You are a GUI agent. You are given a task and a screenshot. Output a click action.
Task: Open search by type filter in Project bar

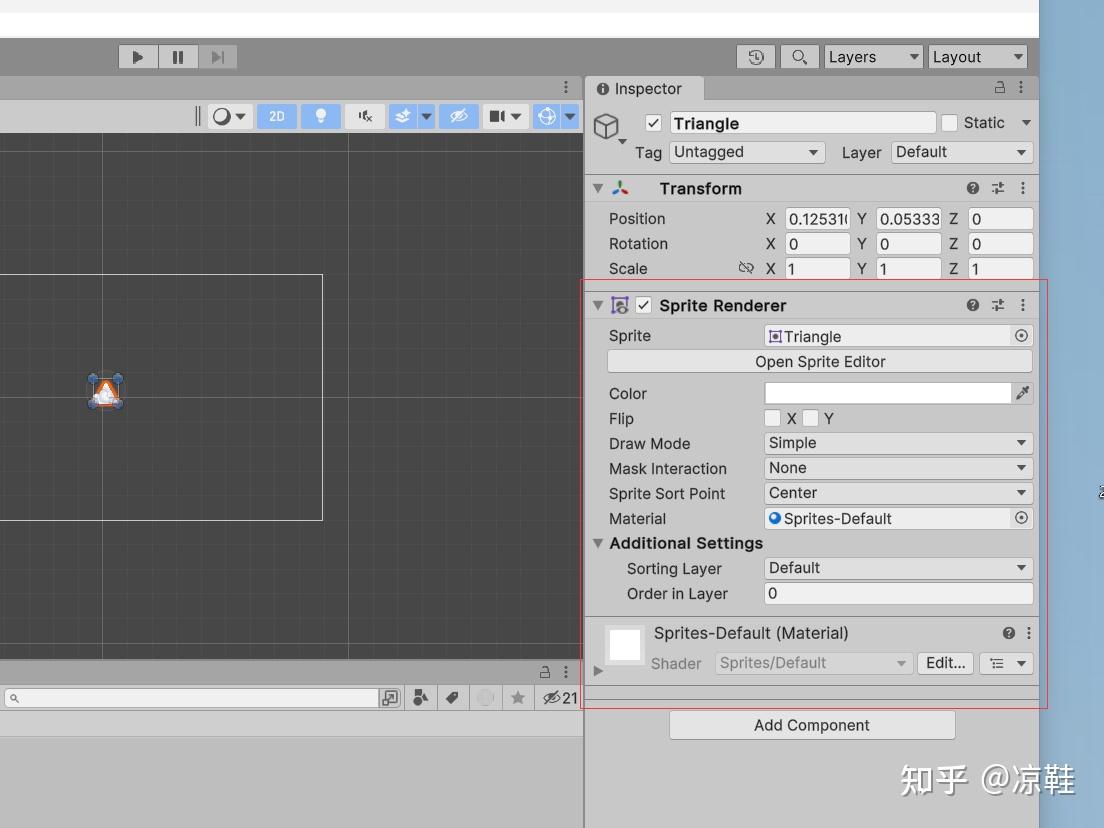pos(421,697)
